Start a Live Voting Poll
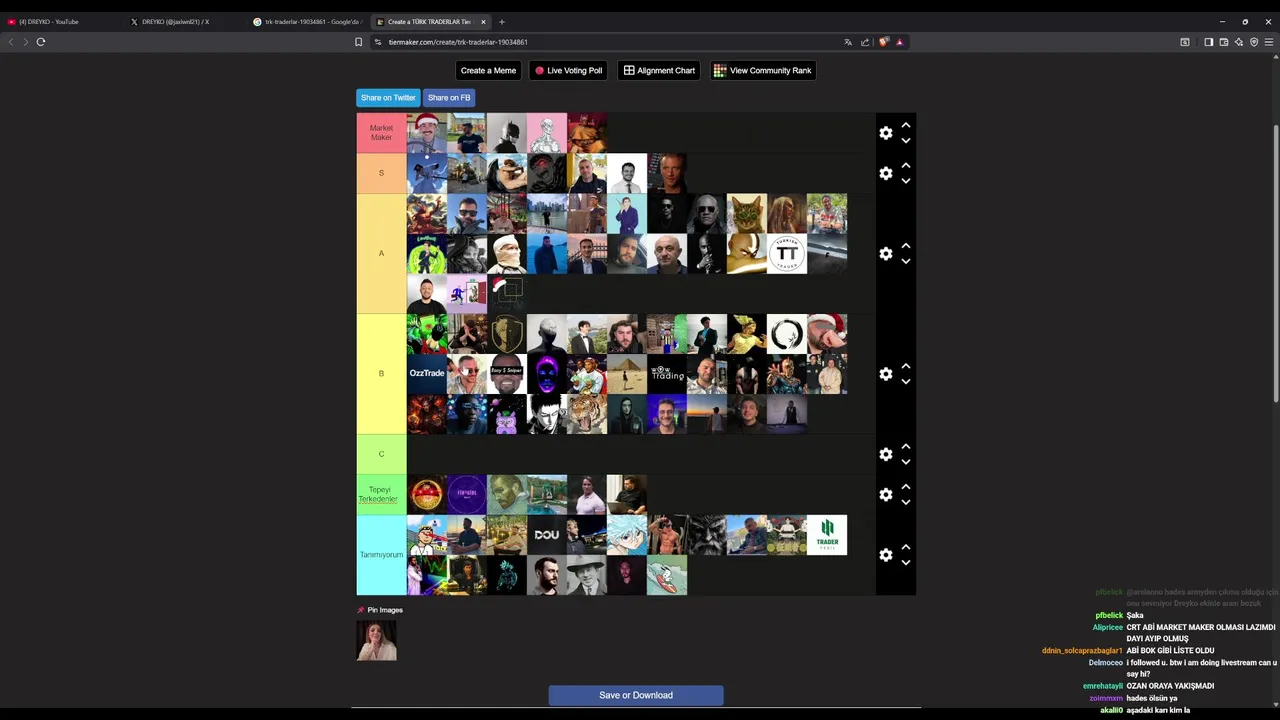 pyautogui.click(x=568, y=70)
